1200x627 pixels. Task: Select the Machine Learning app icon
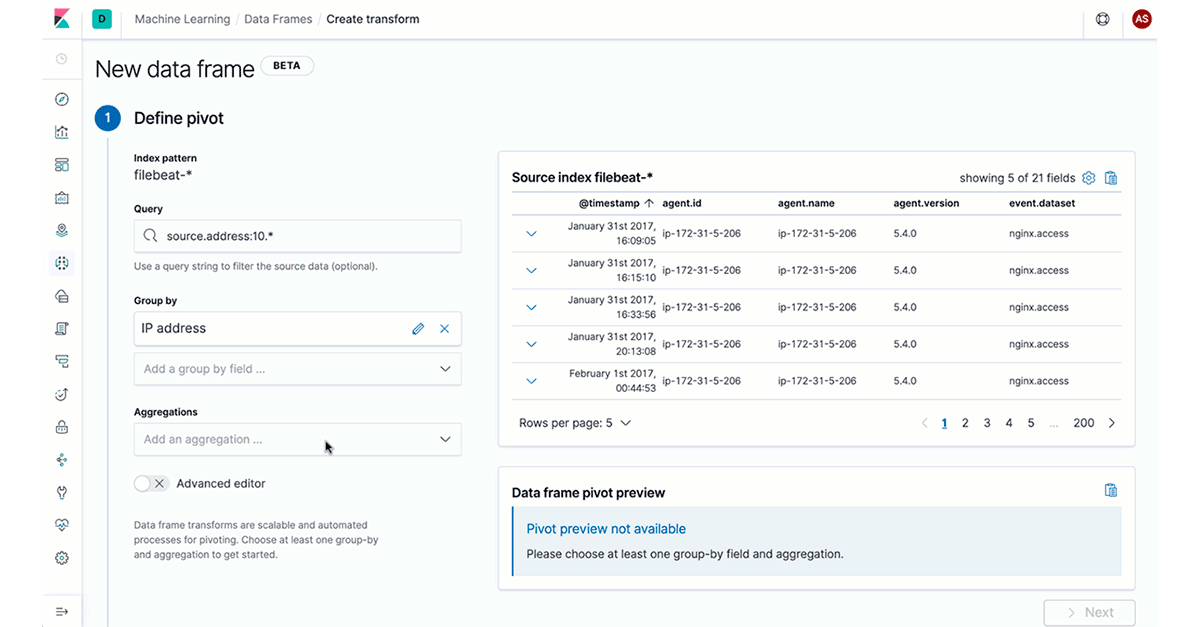point(61,262)
